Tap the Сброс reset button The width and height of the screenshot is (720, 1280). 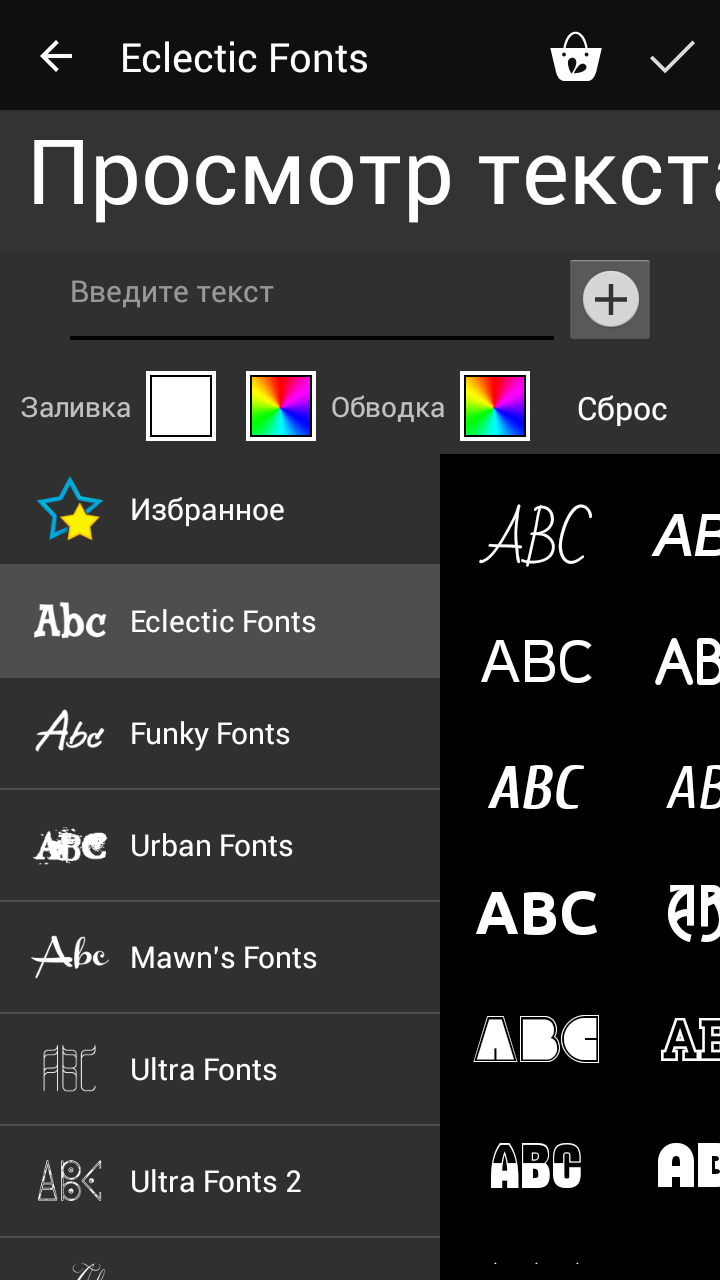(x=622, y=409)
